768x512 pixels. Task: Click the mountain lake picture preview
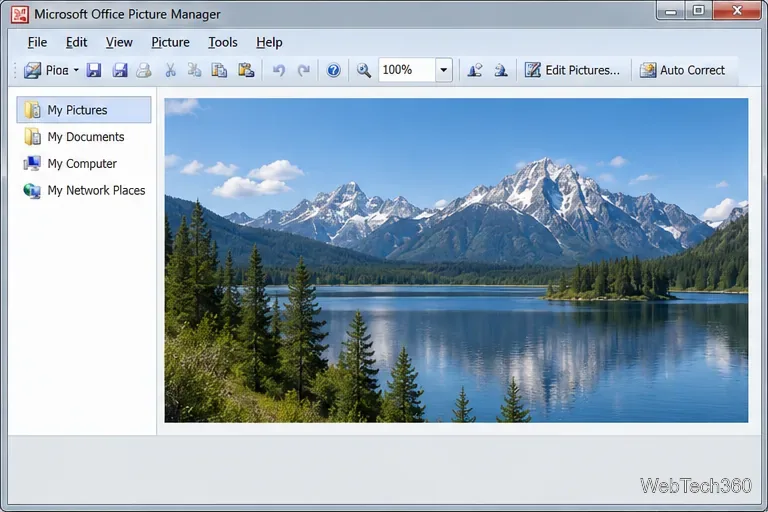(x=456, y=260)
